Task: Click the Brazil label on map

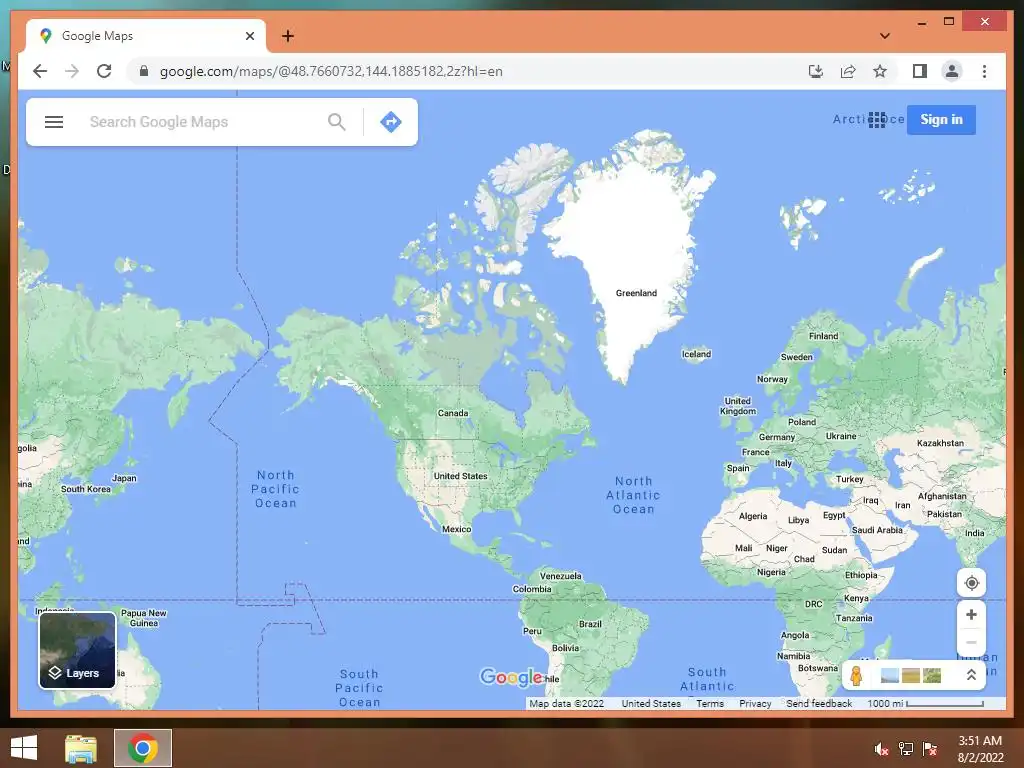Action: pos(590,624)
